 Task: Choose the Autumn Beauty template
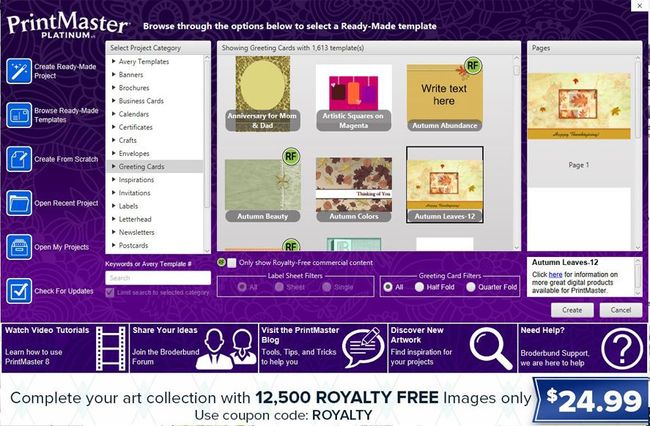pos(263,189)
